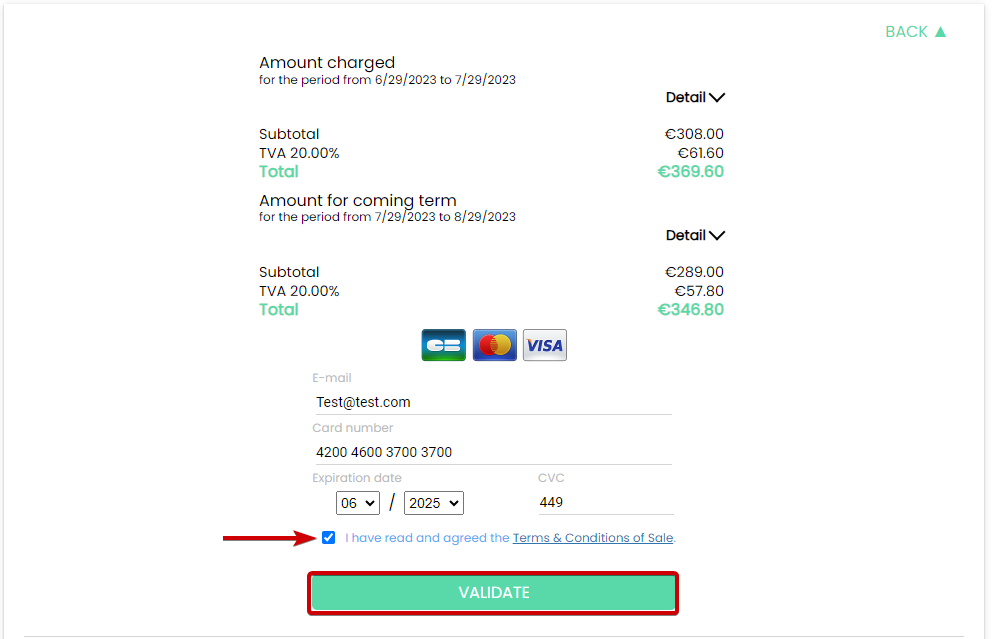Click the Amount charged heading

(x=327, y=63)
